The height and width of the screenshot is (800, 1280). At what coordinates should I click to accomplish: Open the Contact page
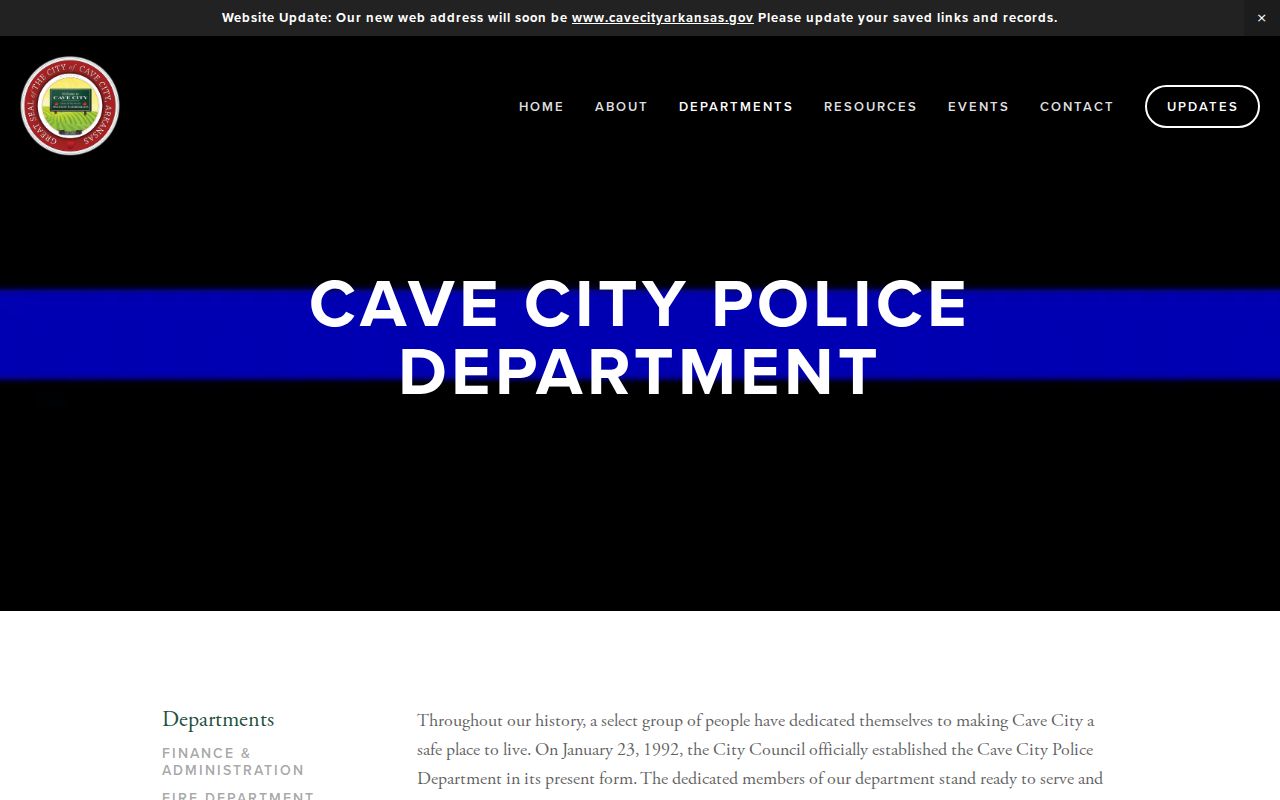[1076, 106]
